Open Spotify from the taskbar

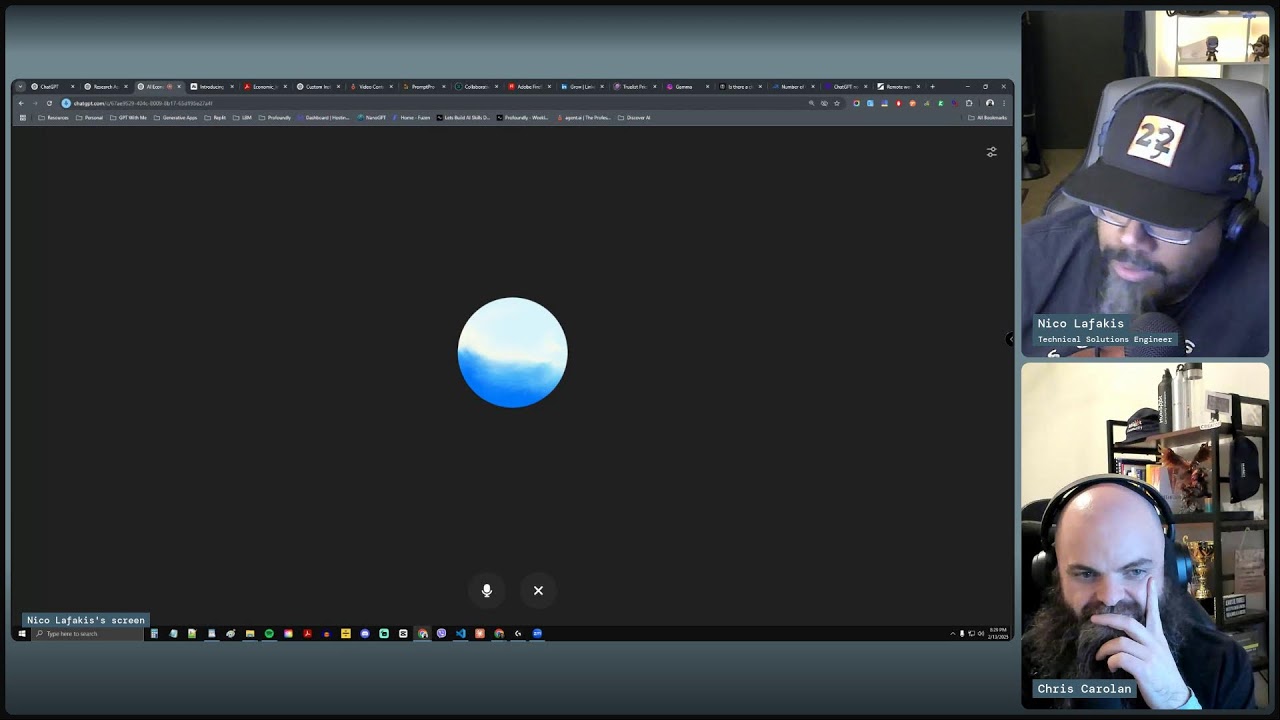pos(269,634)
